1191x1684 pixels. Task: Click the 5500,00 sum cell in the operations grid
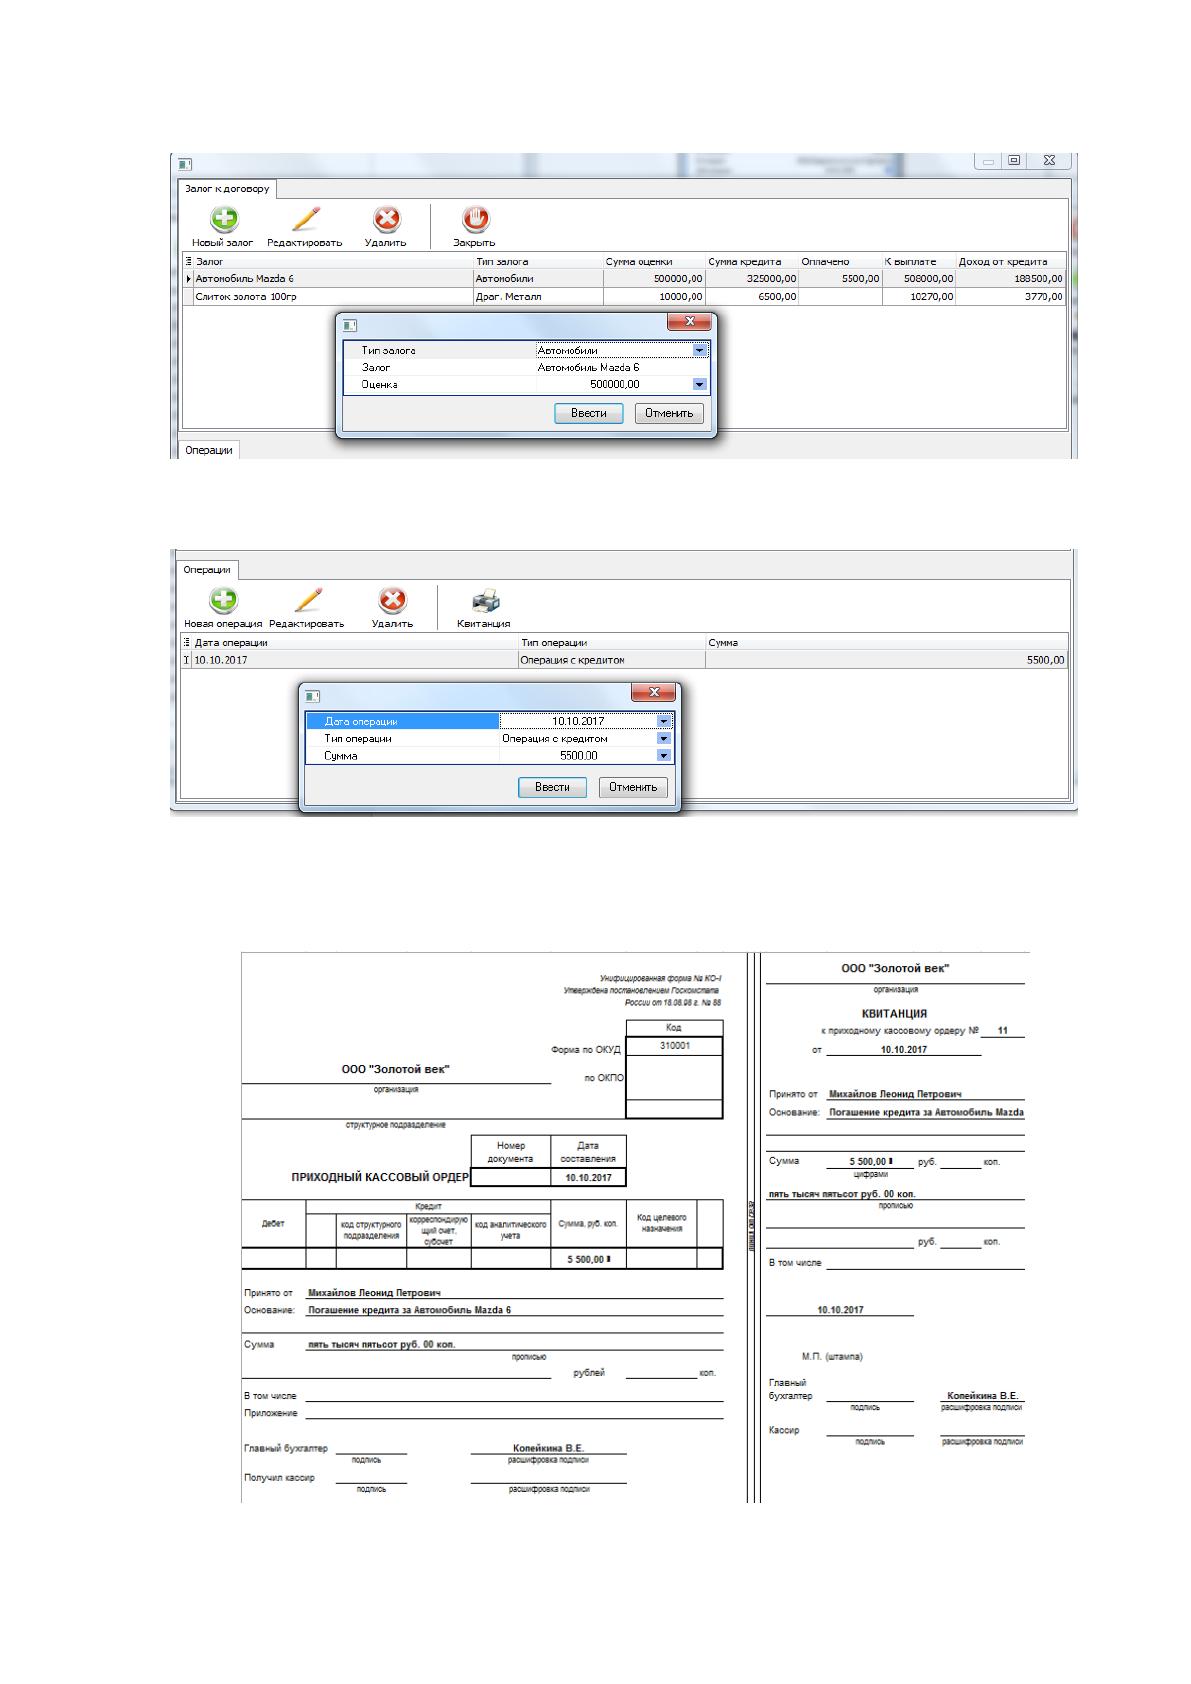click(886, 660)
